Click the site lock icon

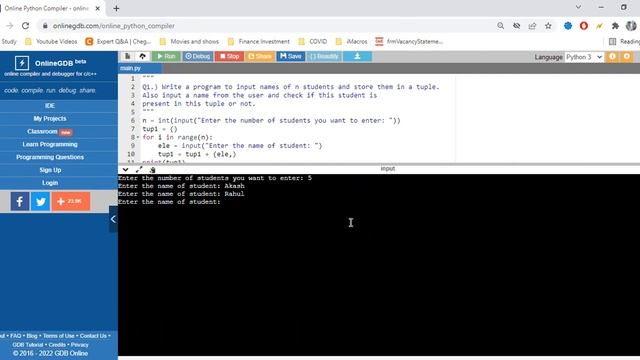point(45,26)
